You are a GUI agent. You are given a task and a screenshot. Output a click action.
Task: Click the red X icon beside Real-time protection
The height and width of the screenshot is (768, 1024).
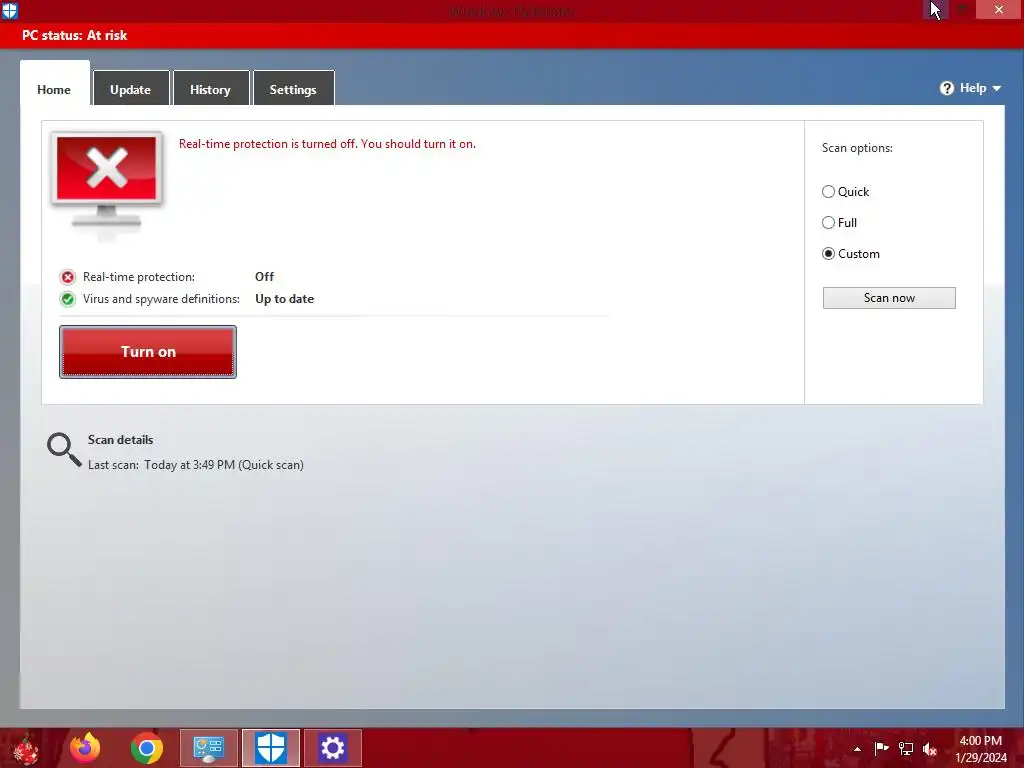[67, 277]
